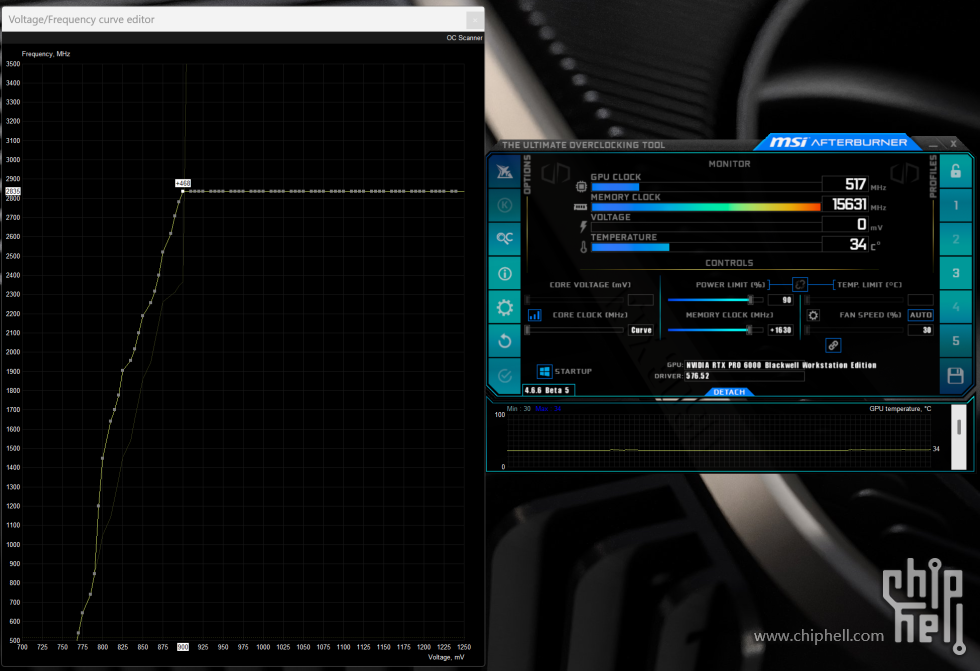Open Afterburner settings gear in sidebar

(505, 307)
